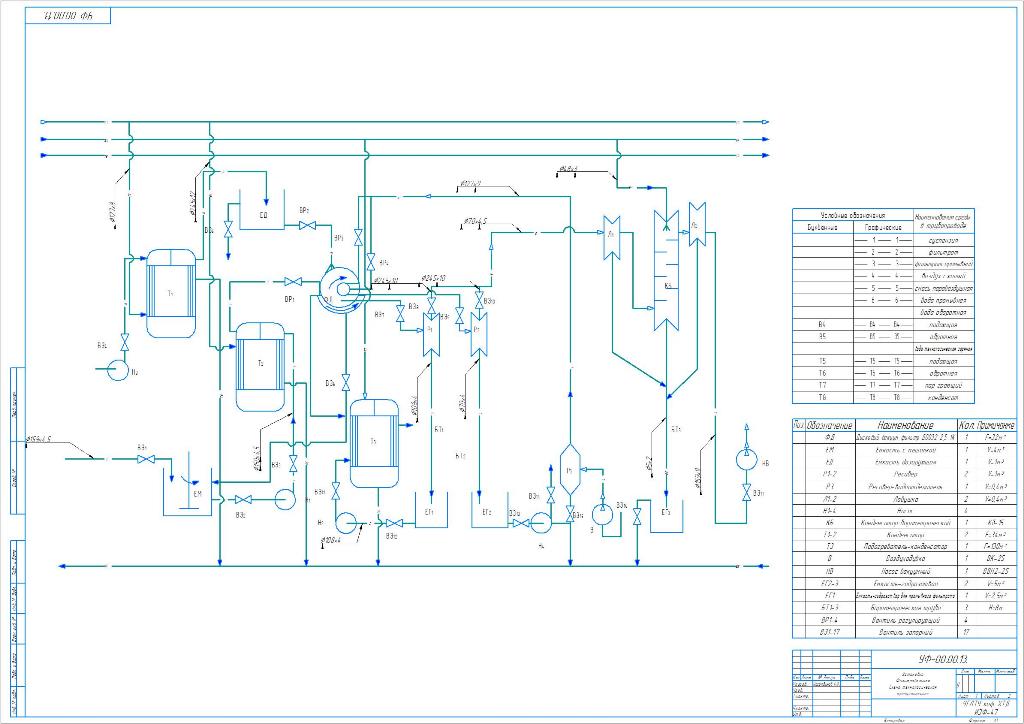Click the 'Графические' column header
Image resolution: width=1024 pixels, height=724 pixels.
(x=883, y=228)
